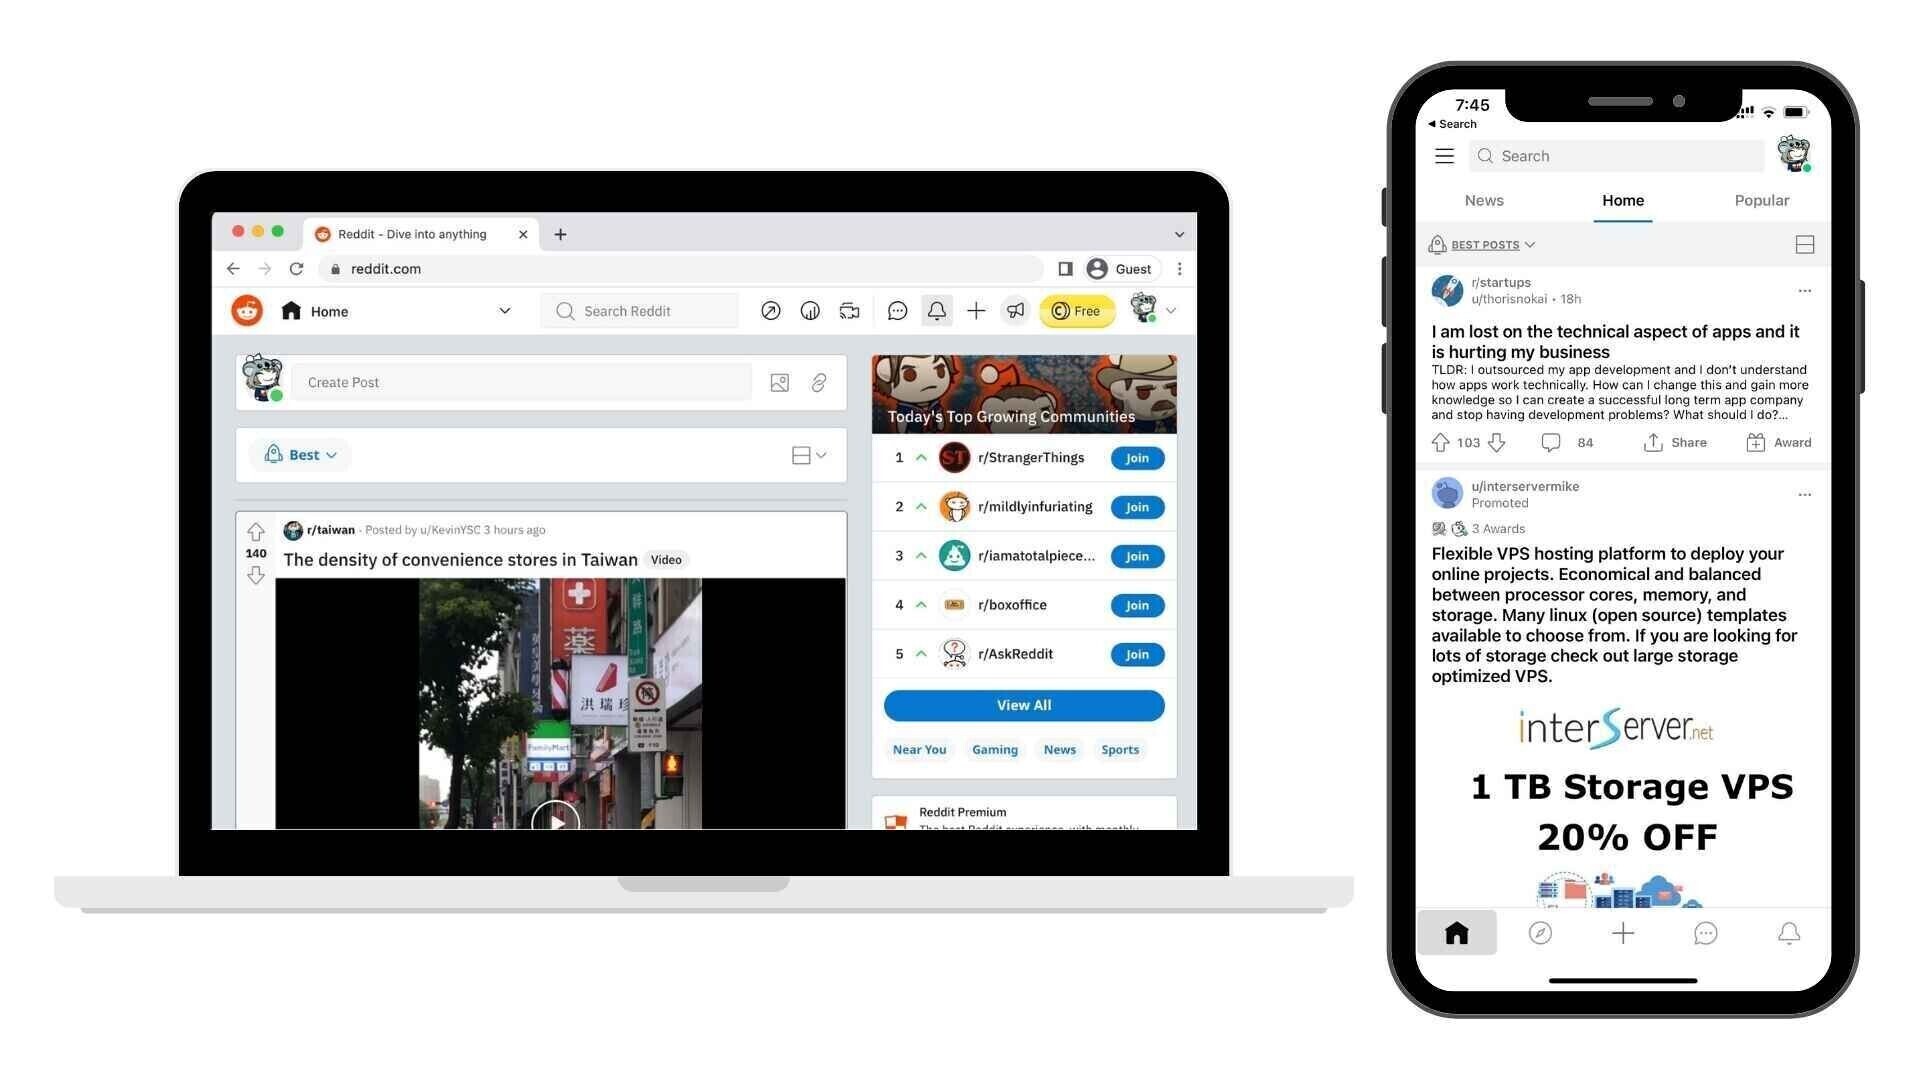Toggle card layout view icon on mobile
Image resolution: width=1920 pixels, height=1080 pixels.
(x=1803, y=244)
